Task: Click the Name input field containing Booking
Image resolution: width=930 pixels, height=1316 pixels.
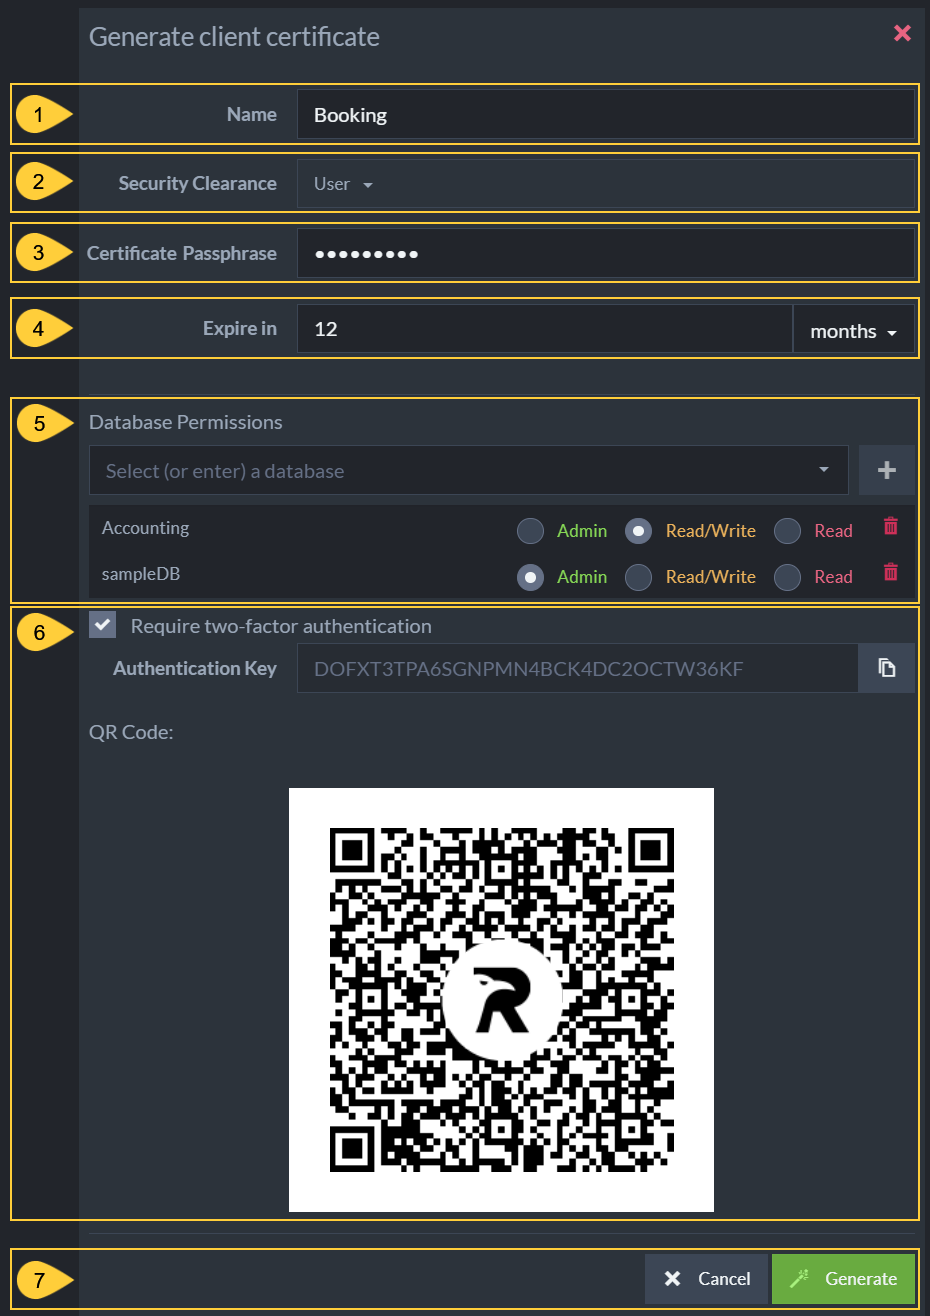Action: click(x=605, y=114)
